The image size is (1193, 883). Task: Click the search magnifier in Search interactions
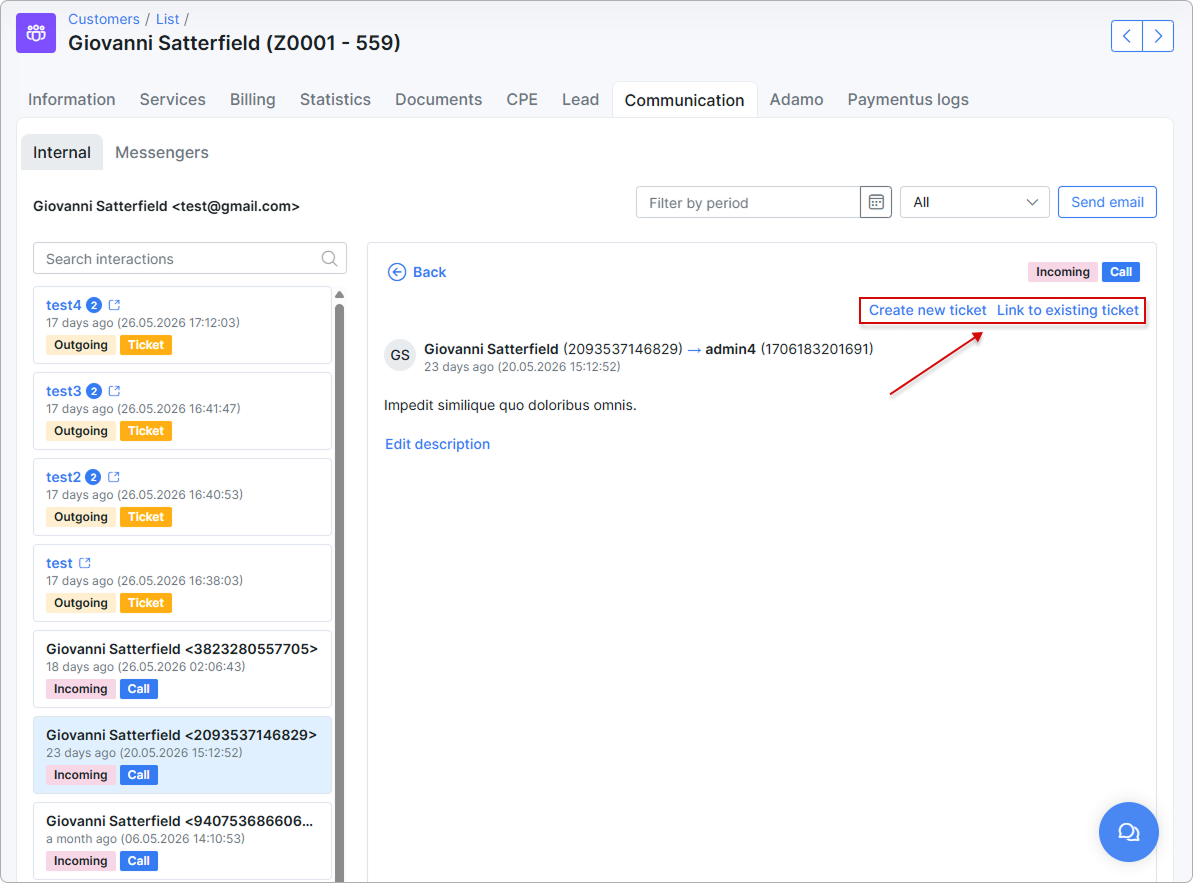pyautogui.click(x=329, y=259)
